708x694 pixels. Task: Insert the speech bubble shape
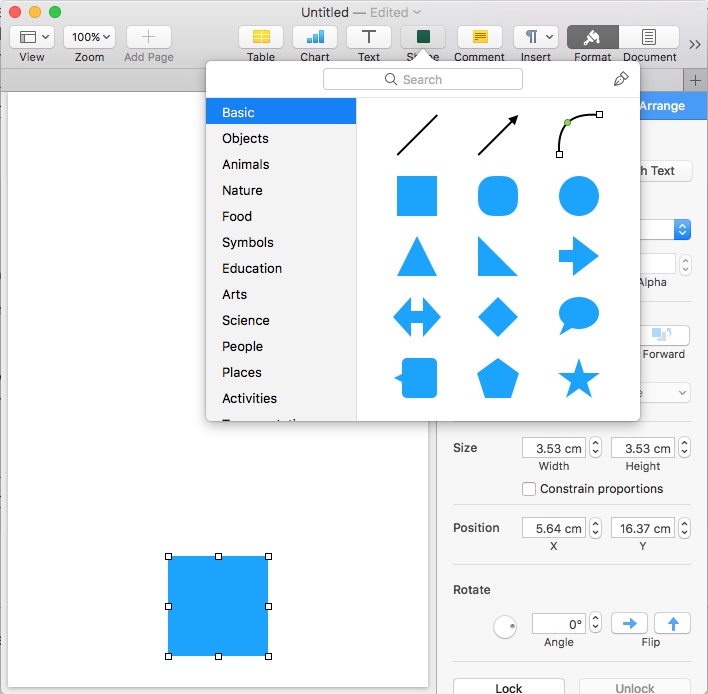click(x=578, y=316)
